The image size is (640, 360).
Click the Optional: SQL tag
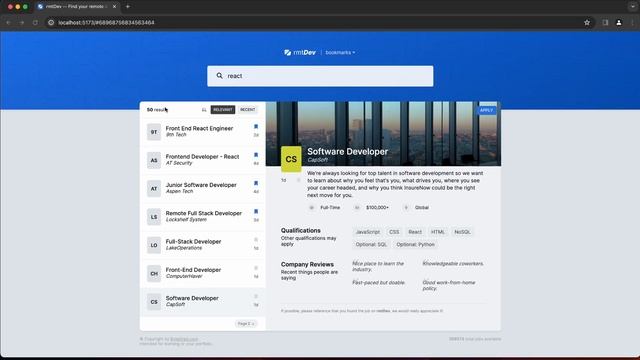coord(371,244)
